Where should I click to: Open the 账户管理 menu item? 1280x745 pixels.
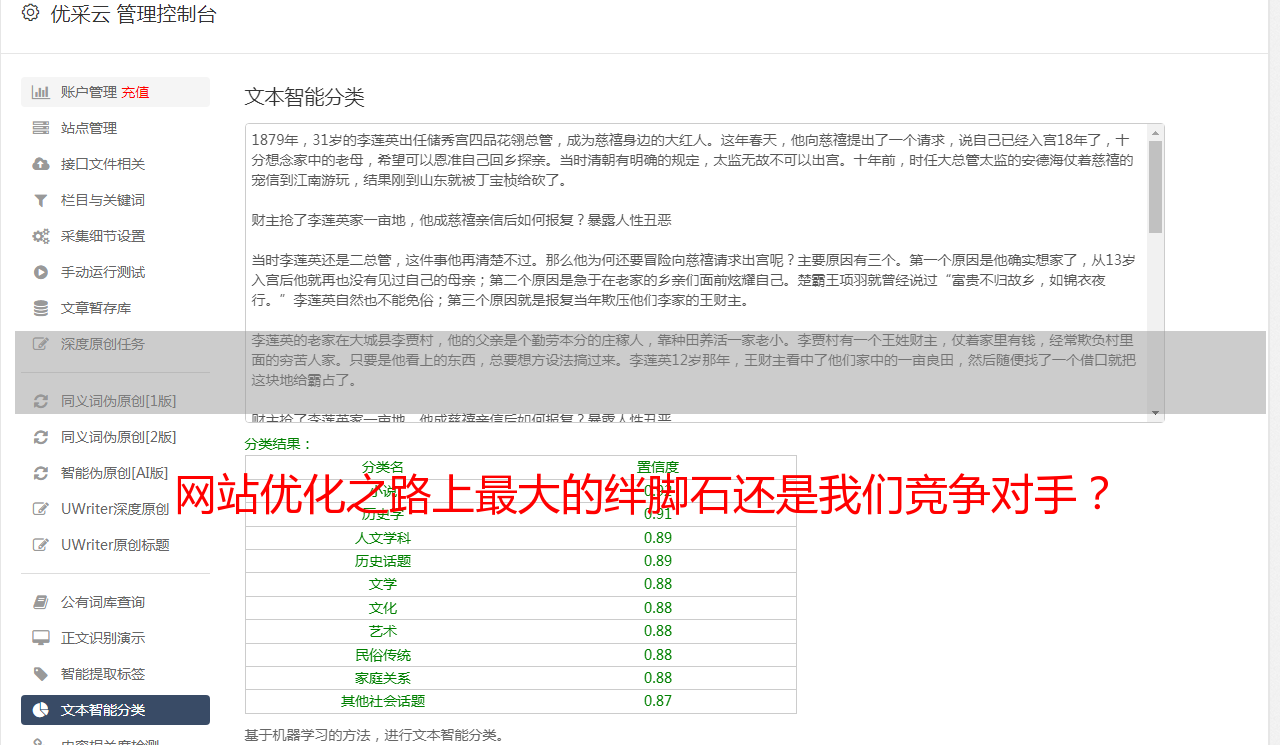(115, 92)
